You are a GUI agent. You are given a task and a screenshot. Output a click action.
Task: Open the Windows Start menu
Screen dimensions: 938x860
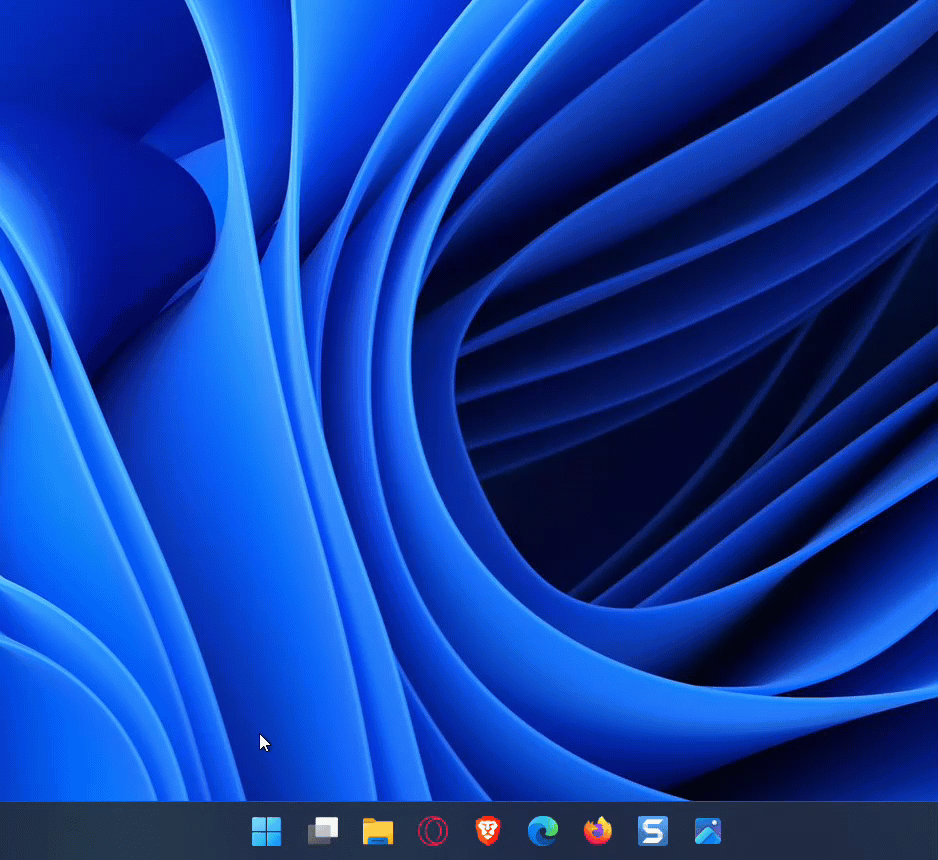tap(267, 831)
